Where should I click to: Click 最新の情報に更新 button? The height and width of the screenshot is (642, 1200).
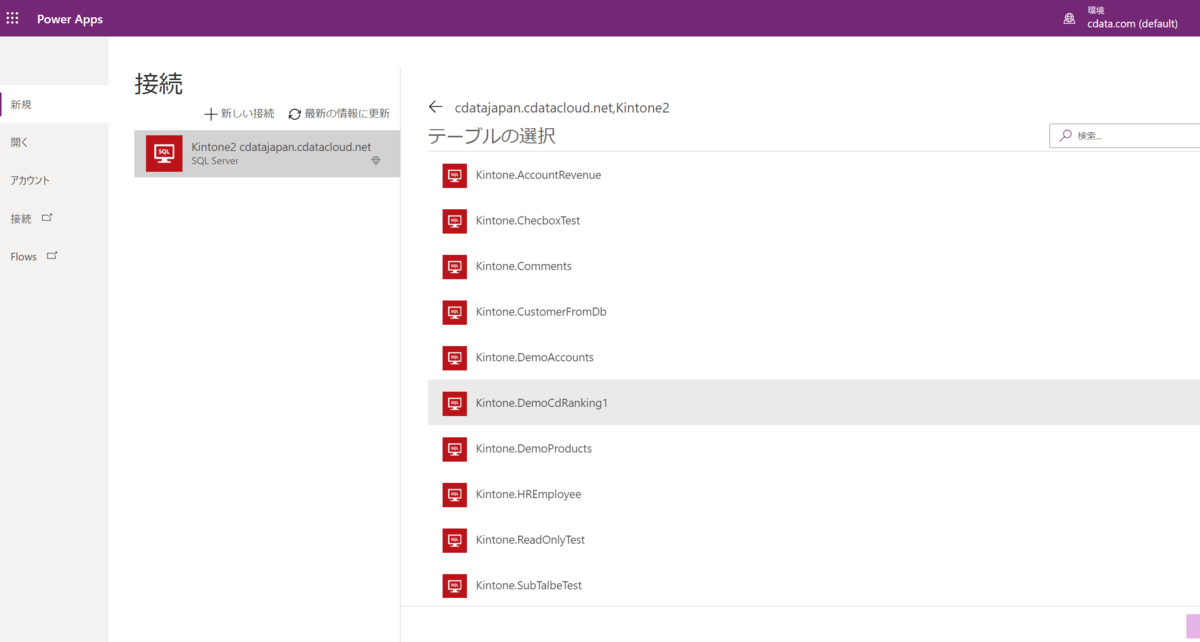pyautogui.click(x=339, y=114)
